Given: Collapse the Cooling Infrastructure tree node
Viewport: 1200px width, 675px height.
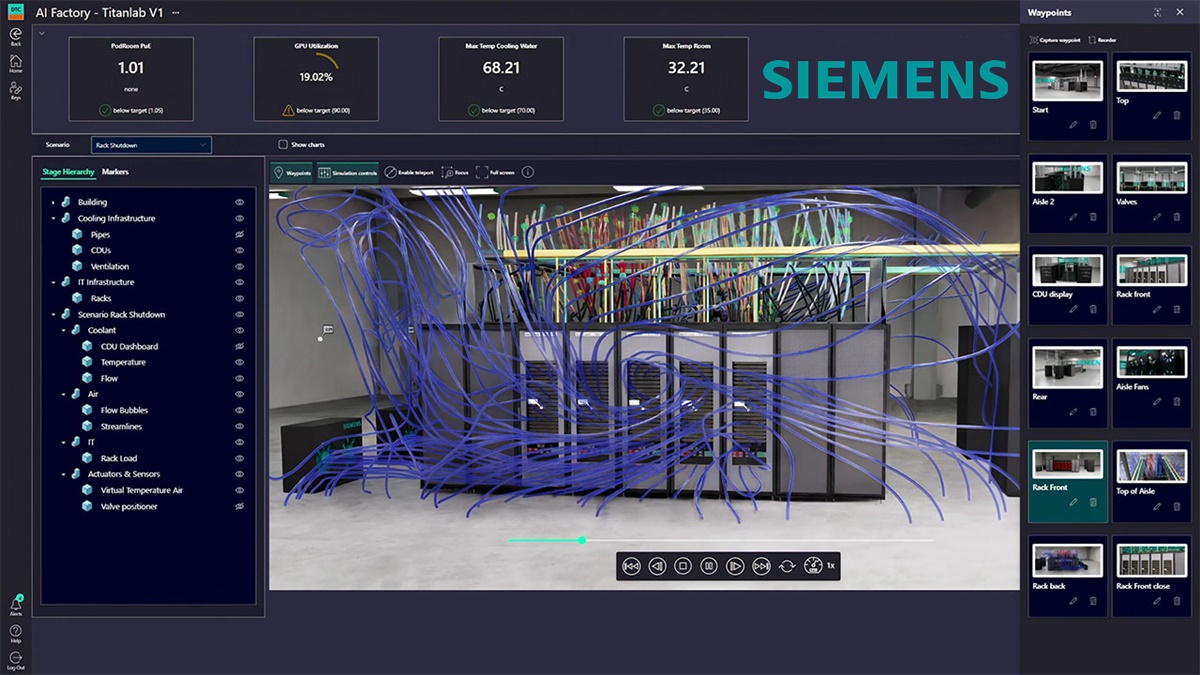Looking at the screenshot, I should pos(53,218).
